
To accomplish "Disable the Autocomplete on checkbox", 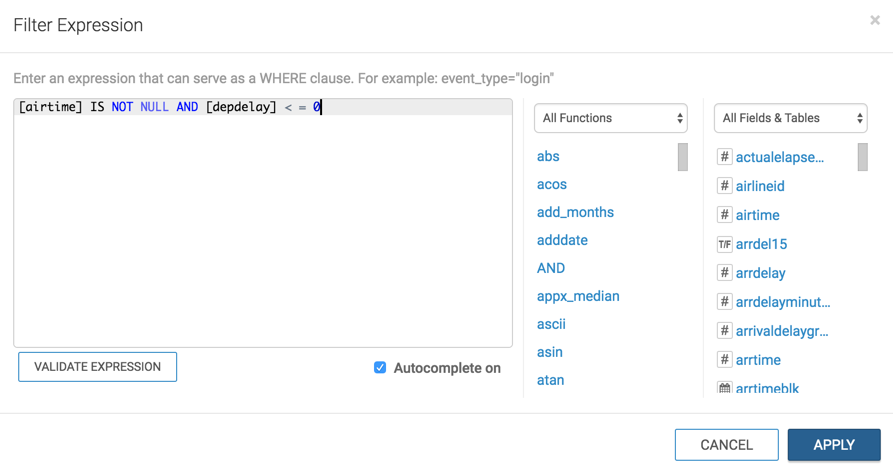I will [380, 368].
